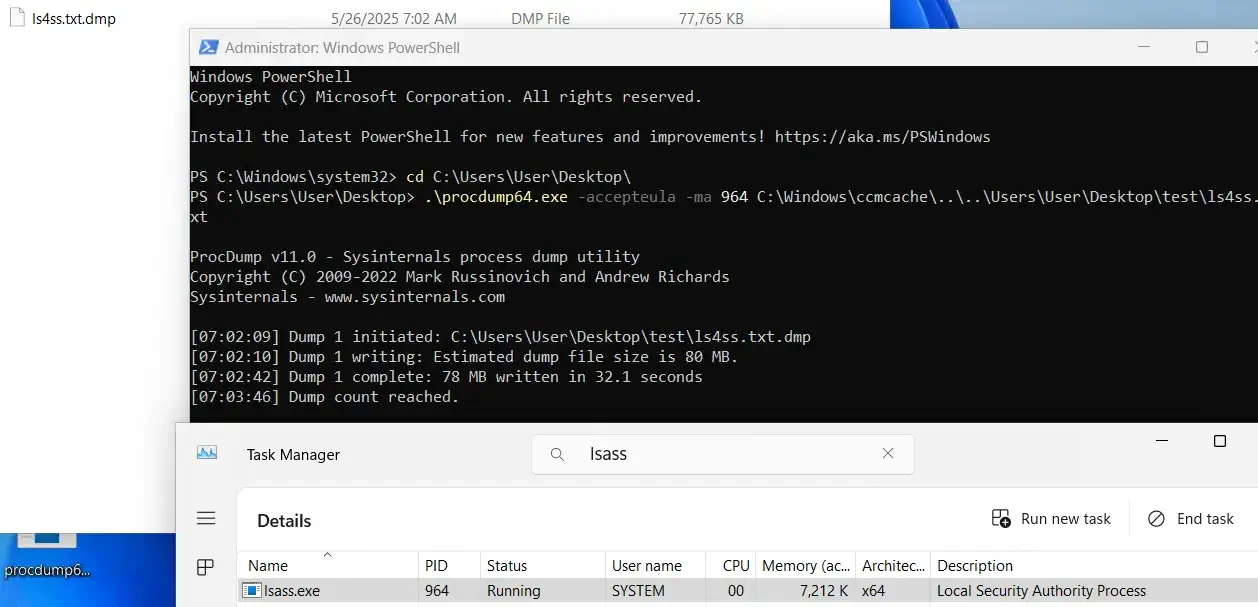Click the Run new task button
The height and width of the screenshot is (607, 1258).
point(1053,518)
